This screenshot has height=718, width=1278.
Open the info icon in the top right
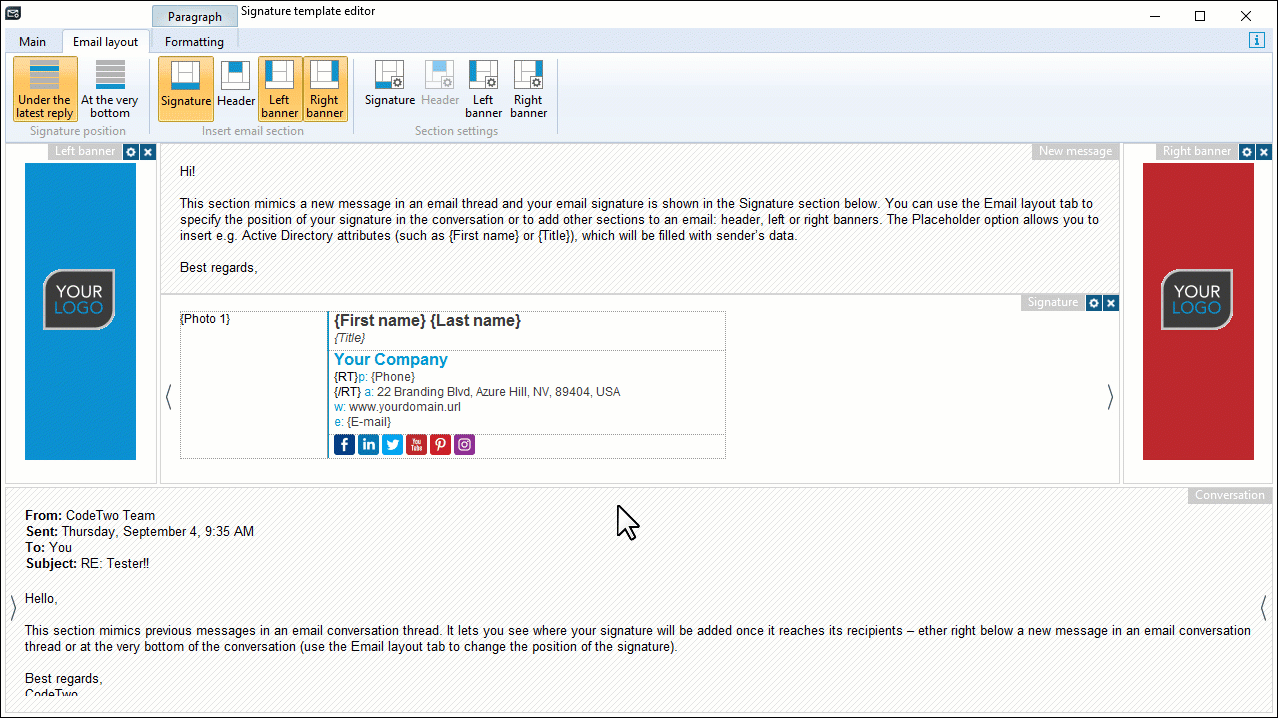tap(1256, 40)
